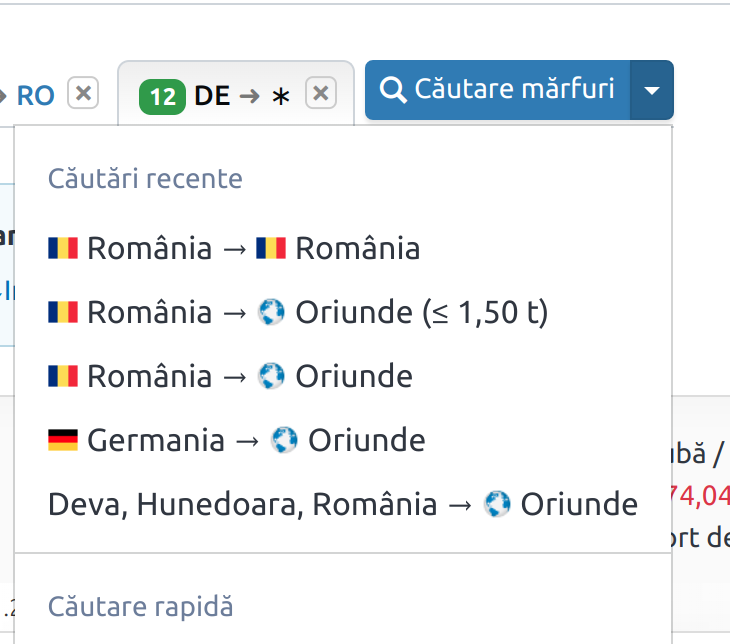730x644 pixels.
Task: Switch to the RO tab
Action: click(x=35, y=95)
